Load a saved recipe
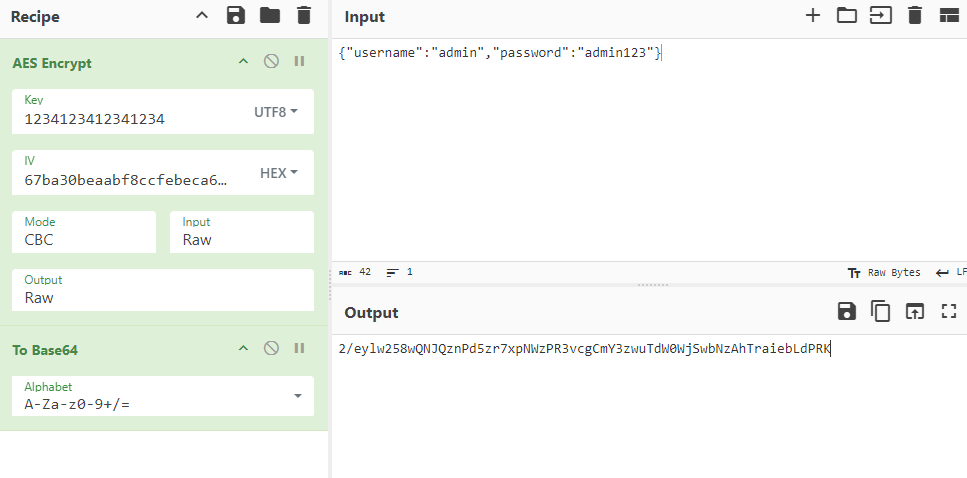Screen dimensions: 967x478 click(270, 15)
